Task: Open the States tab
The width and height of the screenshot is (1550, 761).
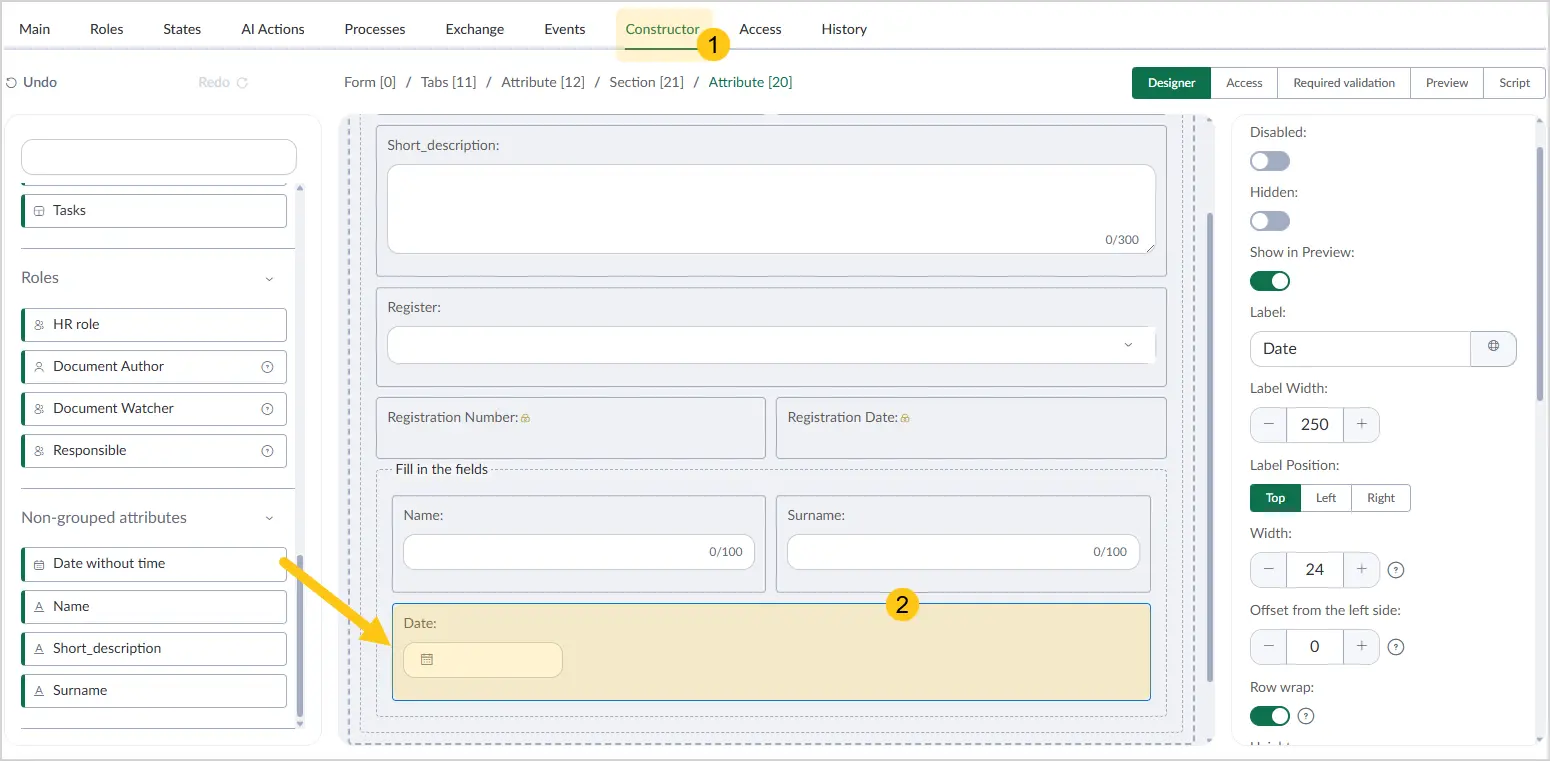Action: [182, 29]
